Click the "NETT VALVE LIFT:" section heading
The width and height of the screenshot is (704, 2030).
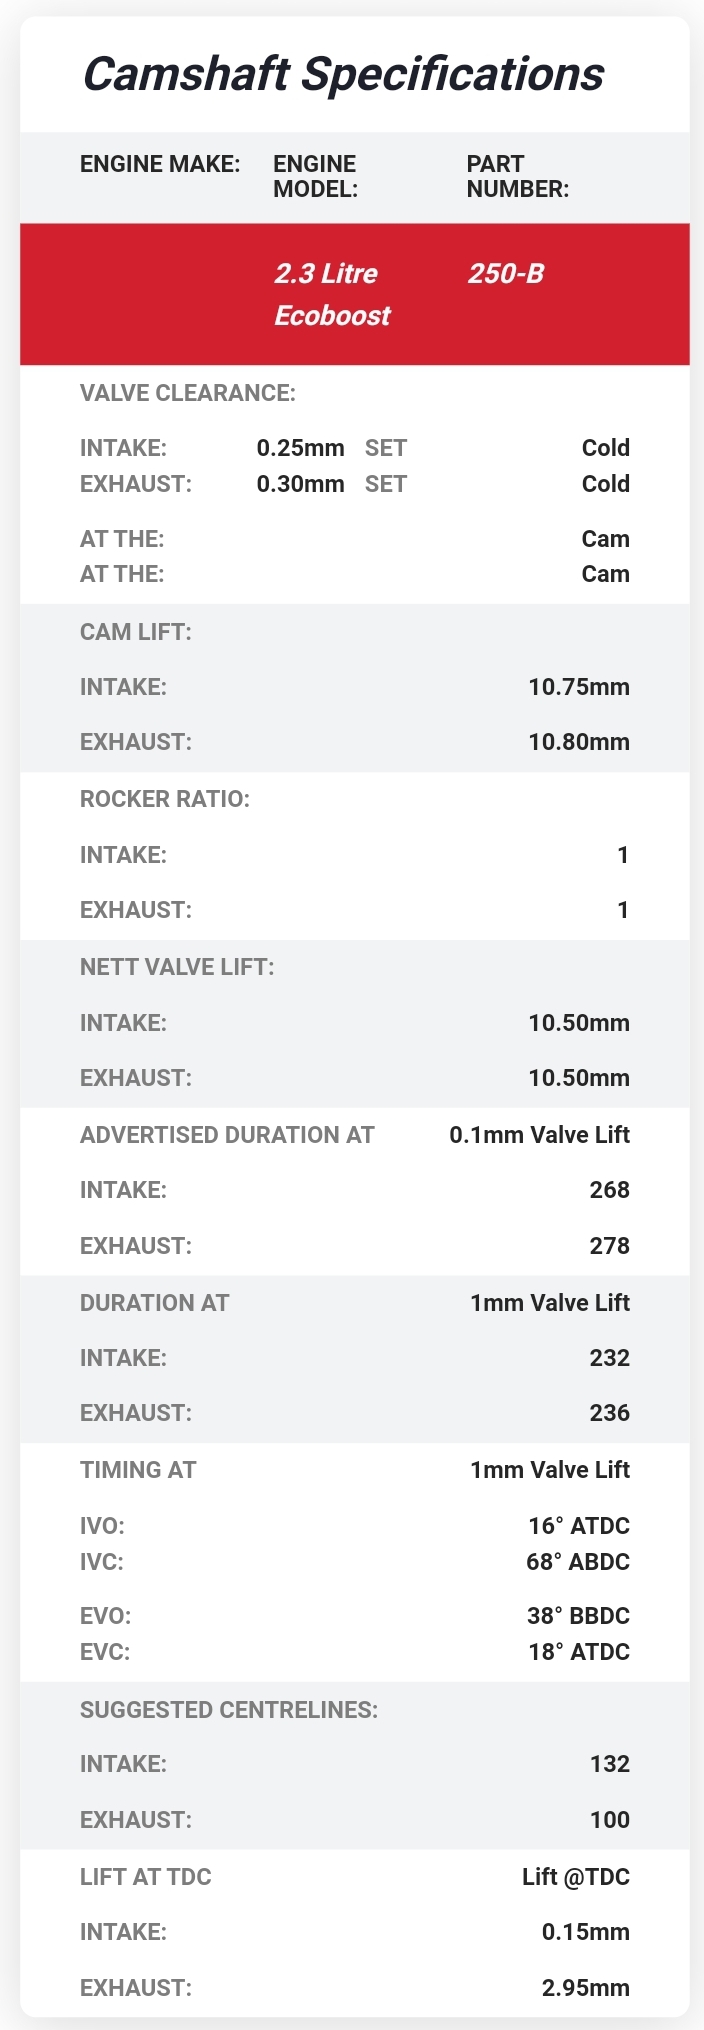pos(177,967)
